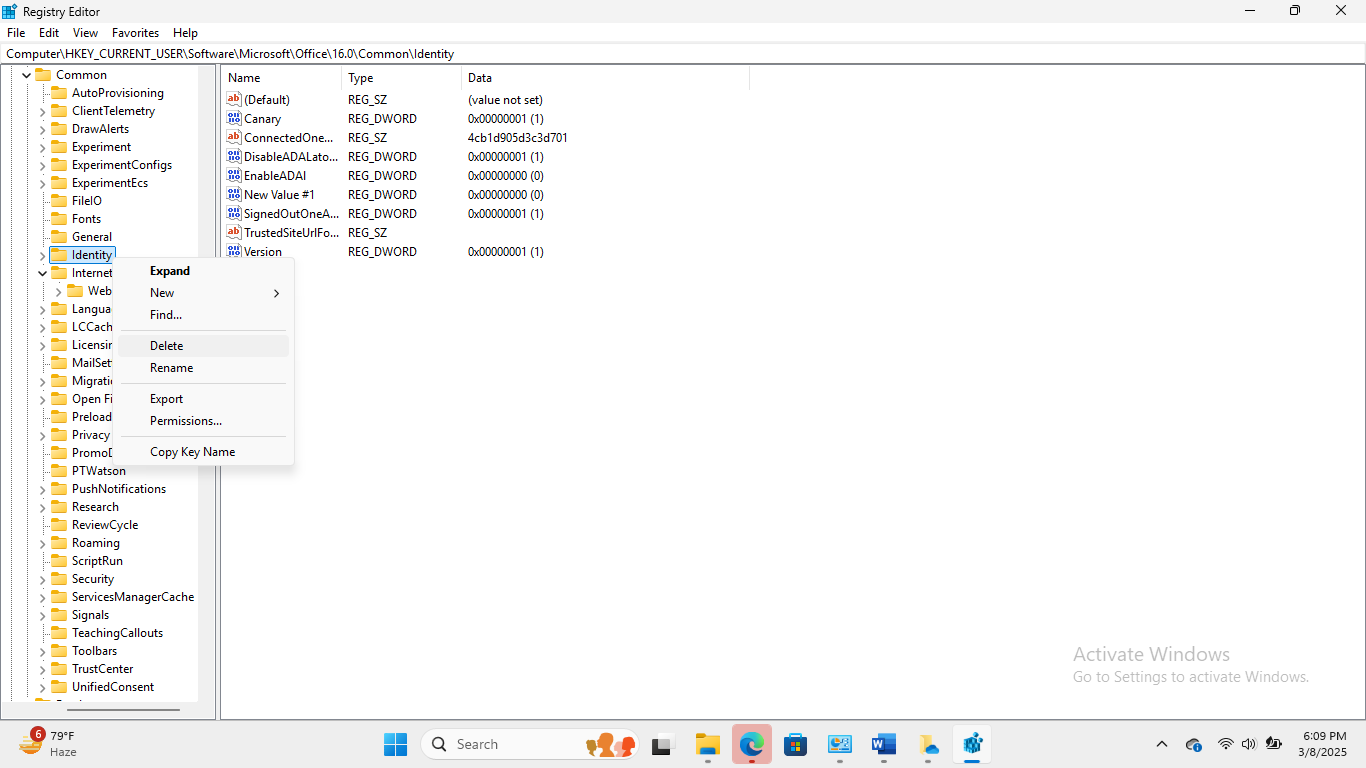The width and height of the screenshot is (1366, 768).
Task: Expand the ServicesManagerCache key
Action: (43, 597)
